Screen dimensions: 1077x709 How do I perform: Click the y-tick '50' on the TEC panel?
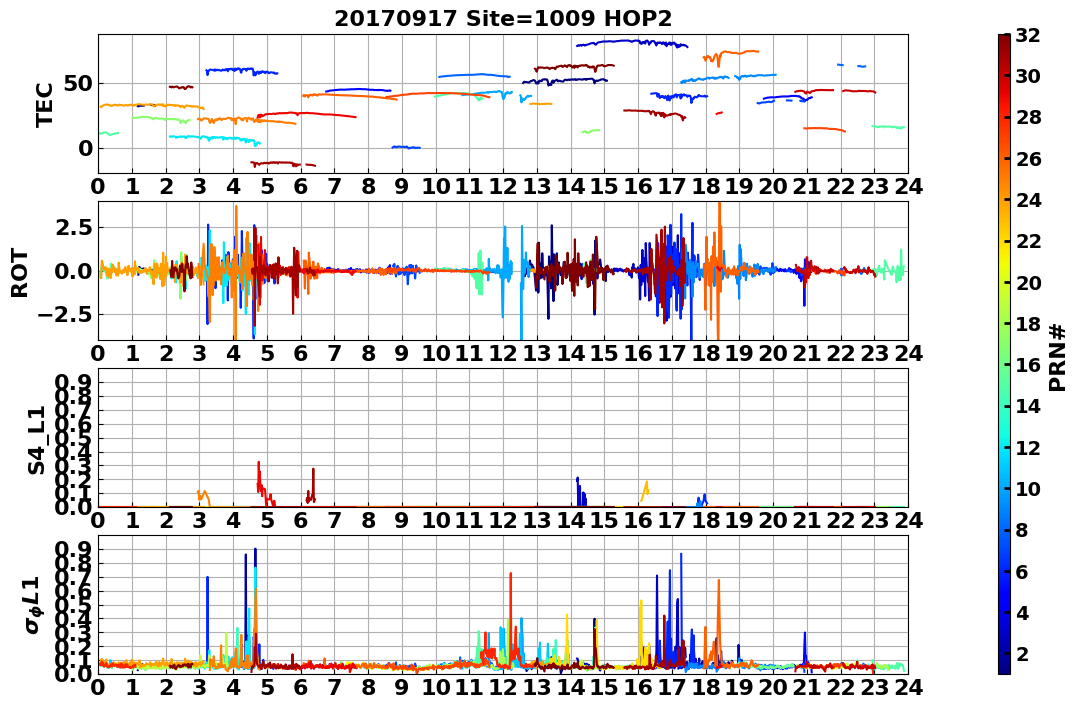click(x=78, y=84)
